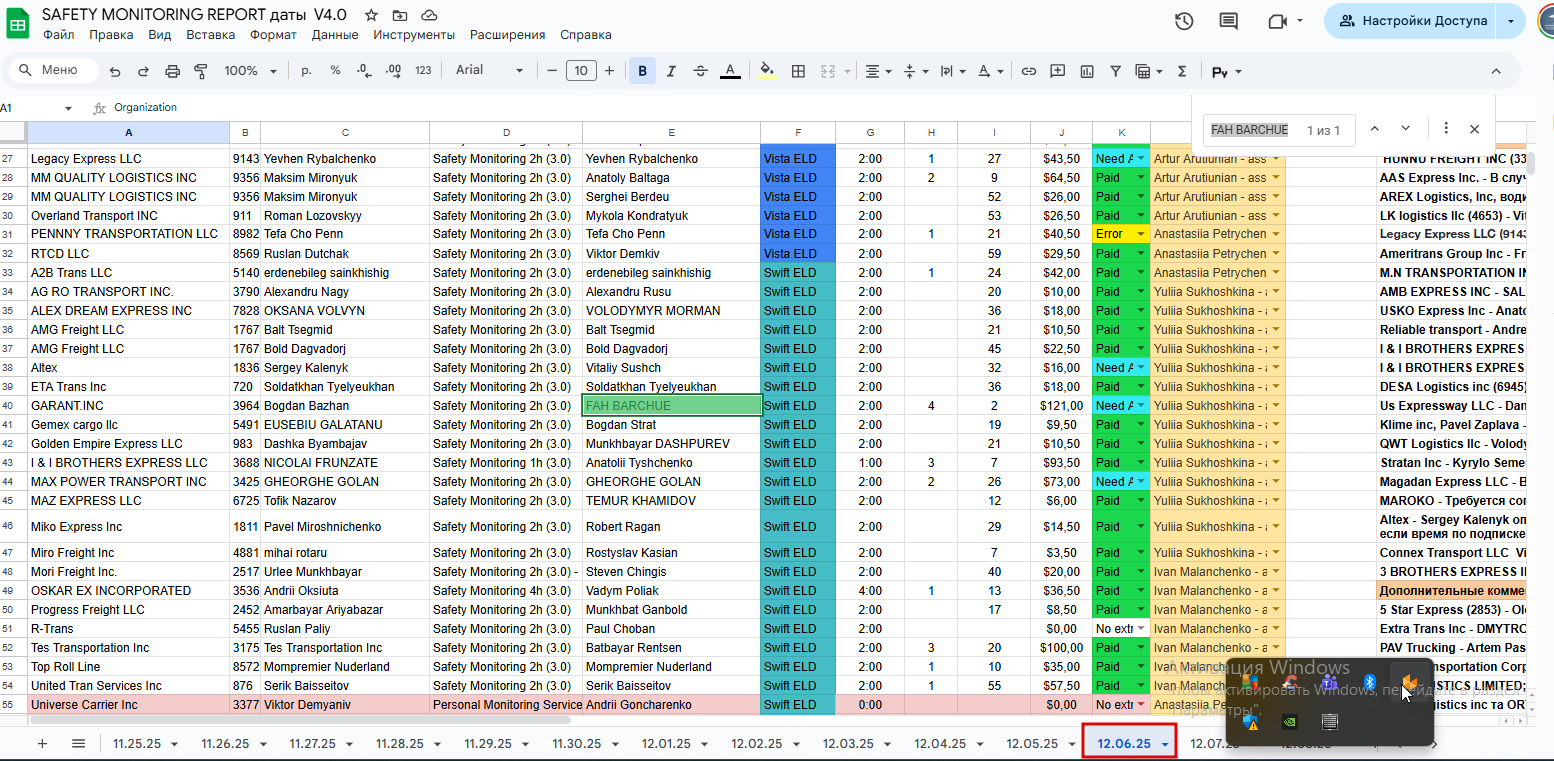This screenshot has width=1554, height=761.
Task: Open Windows Security shield in tray popup
Action: pyautogui.click(x=1251, y=721)
